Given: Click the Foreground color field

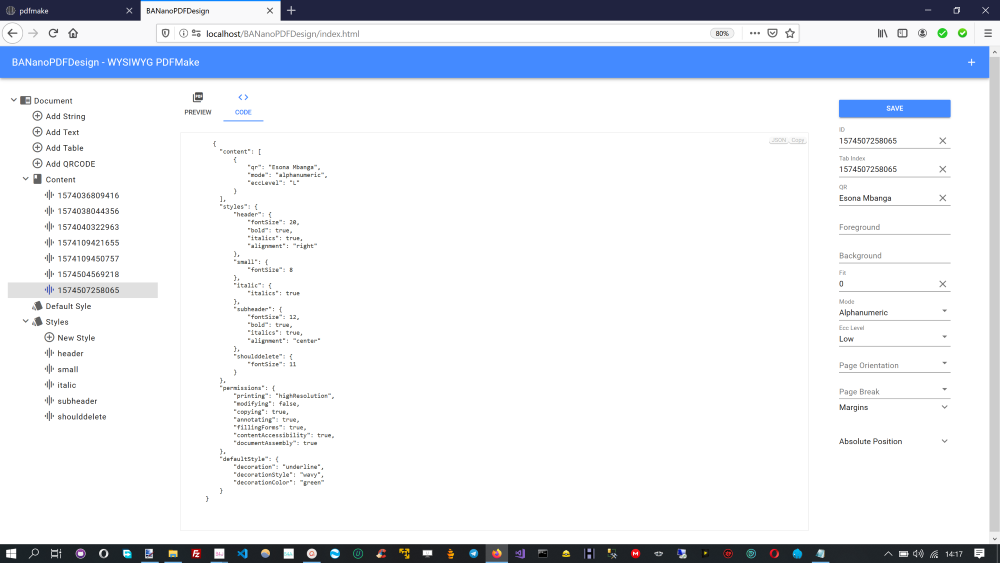Looking at the screenshot, I should coord(894,227).
